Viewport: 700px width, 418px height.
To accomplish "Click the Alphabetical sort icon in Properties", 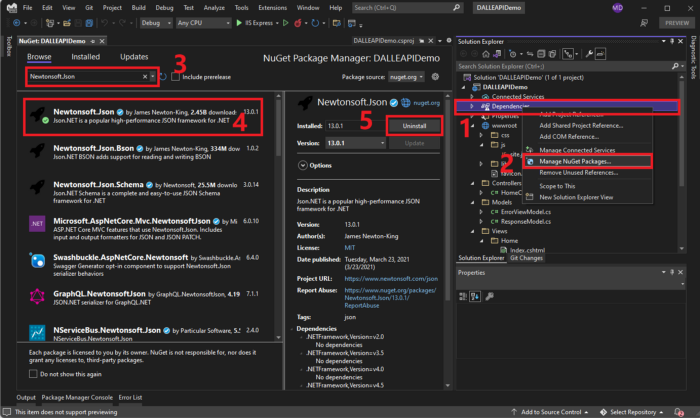I will [475, 296].
